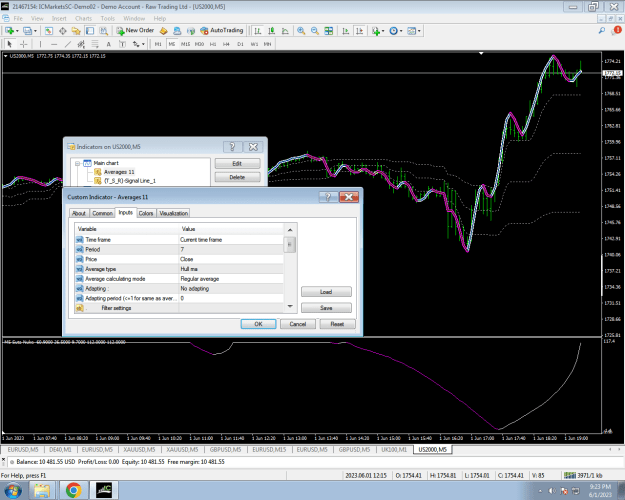Screen dimensions: 625x500
Task: Switch chart to line chart icon
Action: [285, 31]
